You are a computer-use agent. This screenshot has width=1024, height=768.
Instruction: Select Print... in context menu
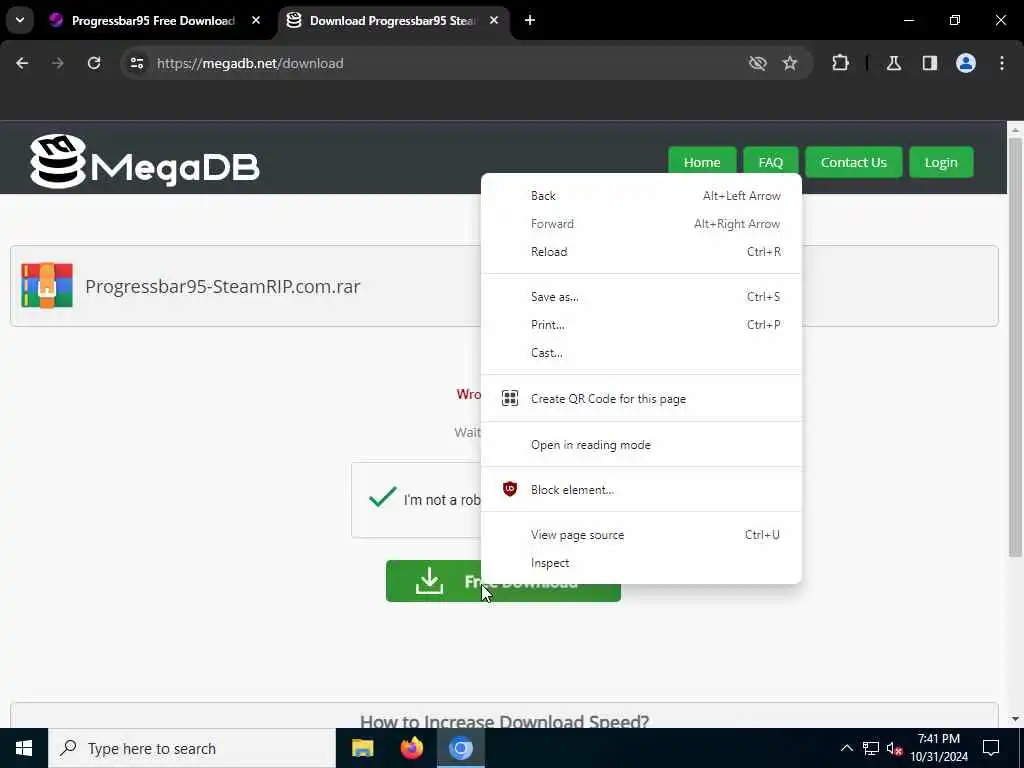pyautogui.click(x=641, y=325)
